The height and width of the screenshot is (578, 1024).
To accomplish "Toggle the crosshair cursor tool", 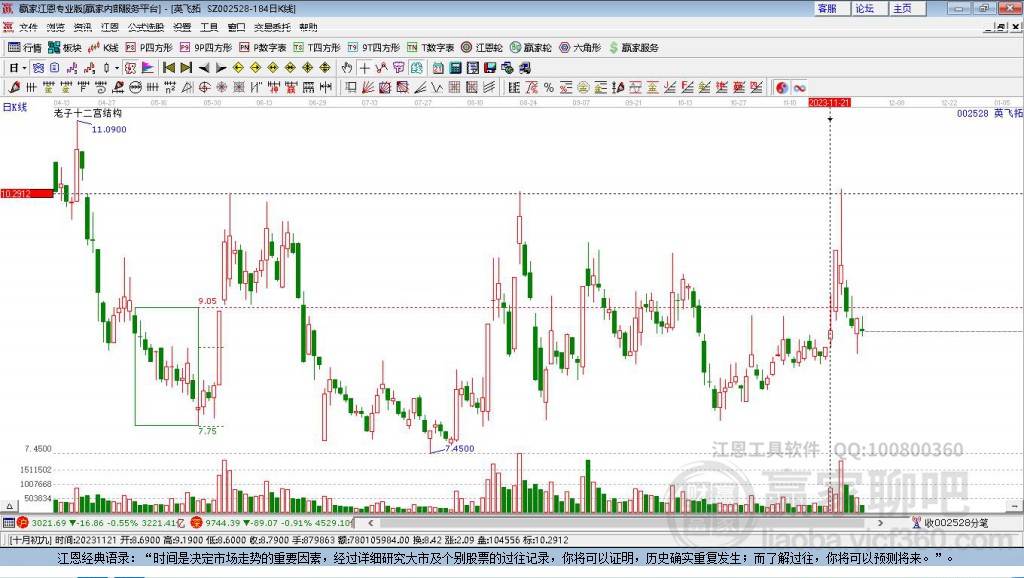I will point(364,68).
